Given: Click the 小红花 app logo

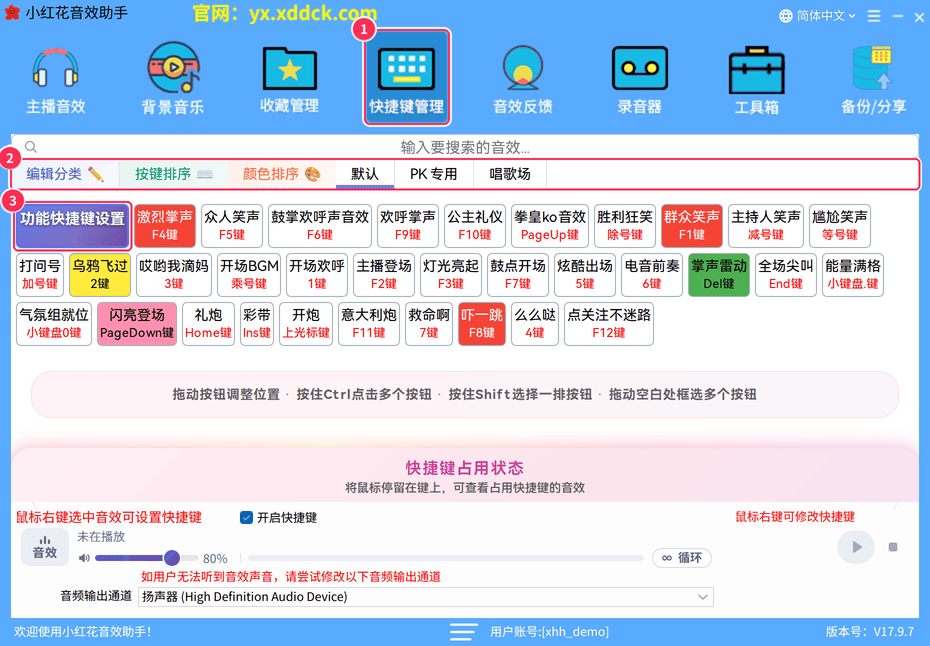Looking at the screenshot, I should coord(11,13).
